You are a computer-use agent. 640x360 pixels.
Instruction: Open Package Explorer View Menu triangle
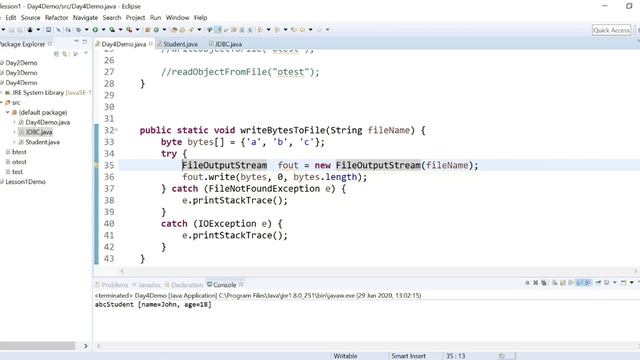[86, 53]
